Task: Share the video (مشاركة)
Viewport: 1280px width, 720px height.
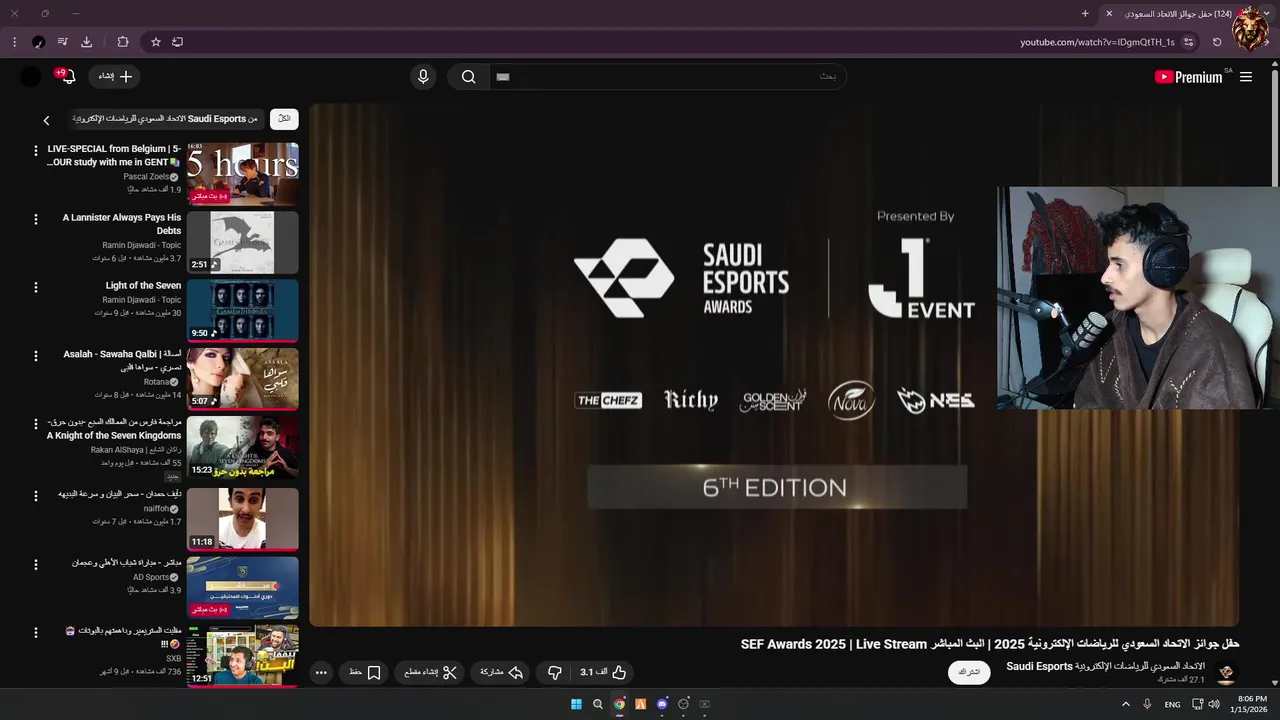Action: point(502,673)
